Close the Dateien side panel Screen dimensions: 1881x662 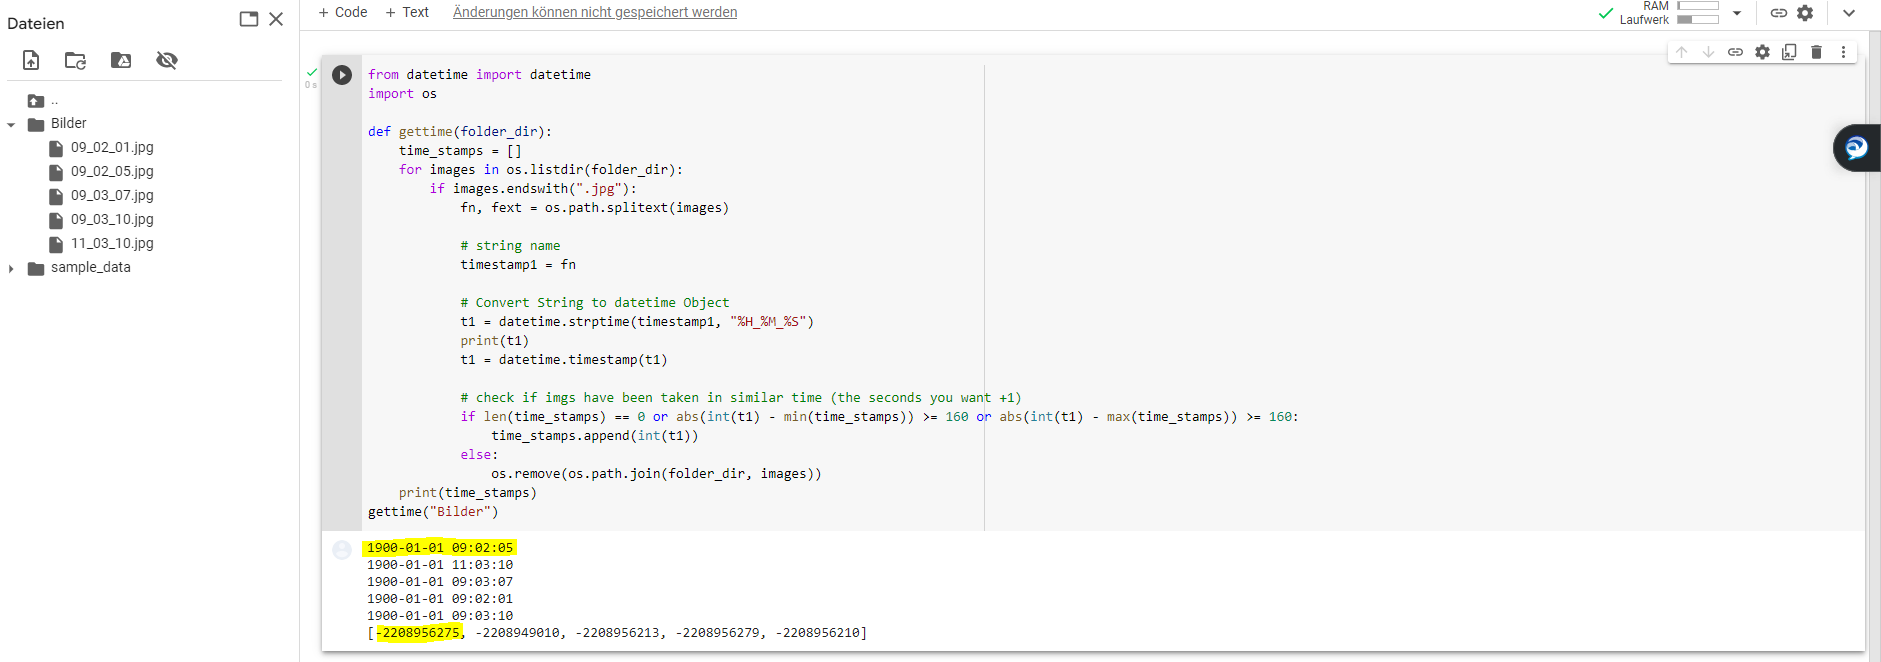[x=276, y=19]
